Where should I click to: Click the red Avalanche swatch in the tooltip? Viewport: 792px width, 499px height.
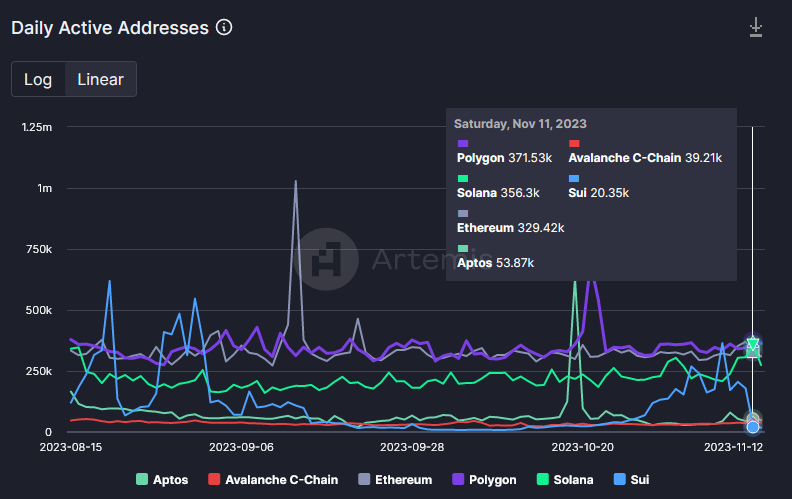coord(574,143)
